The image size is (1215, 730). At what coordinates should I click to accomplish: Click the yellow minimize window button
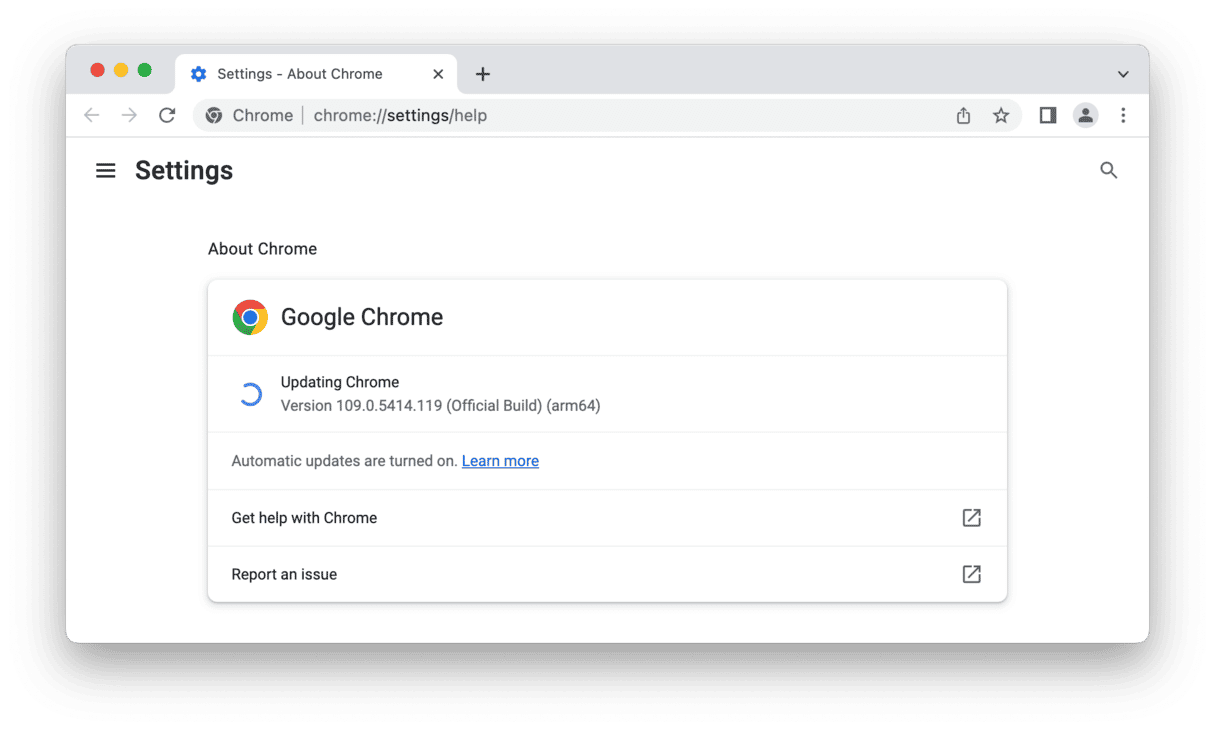[121, 70]
